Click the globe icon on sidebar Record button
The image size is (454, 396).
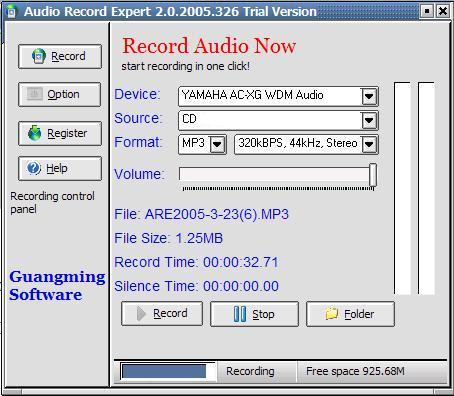39,56
